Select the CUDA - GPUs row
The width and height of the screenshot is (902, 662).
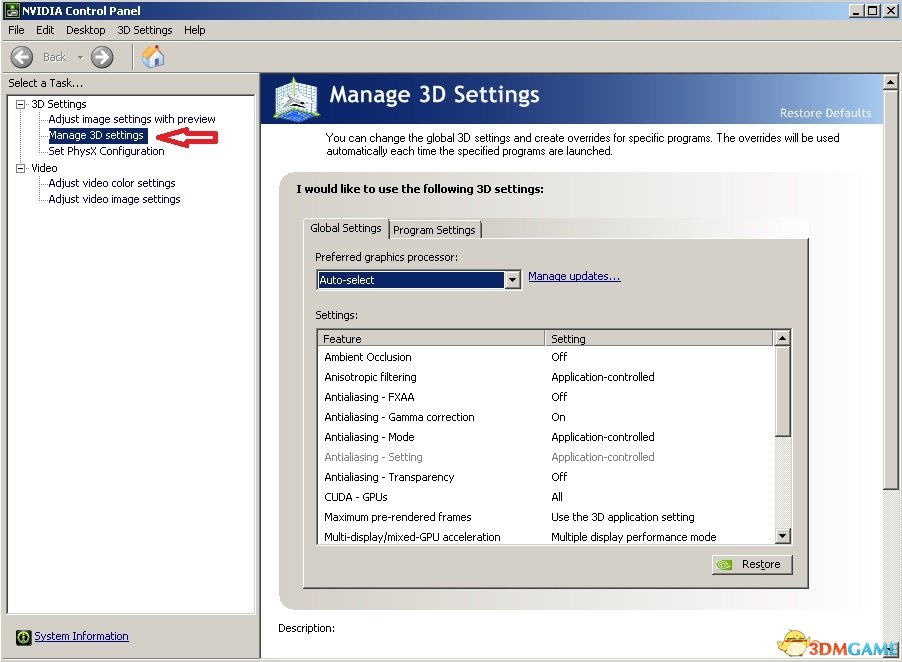pos(546,497)
